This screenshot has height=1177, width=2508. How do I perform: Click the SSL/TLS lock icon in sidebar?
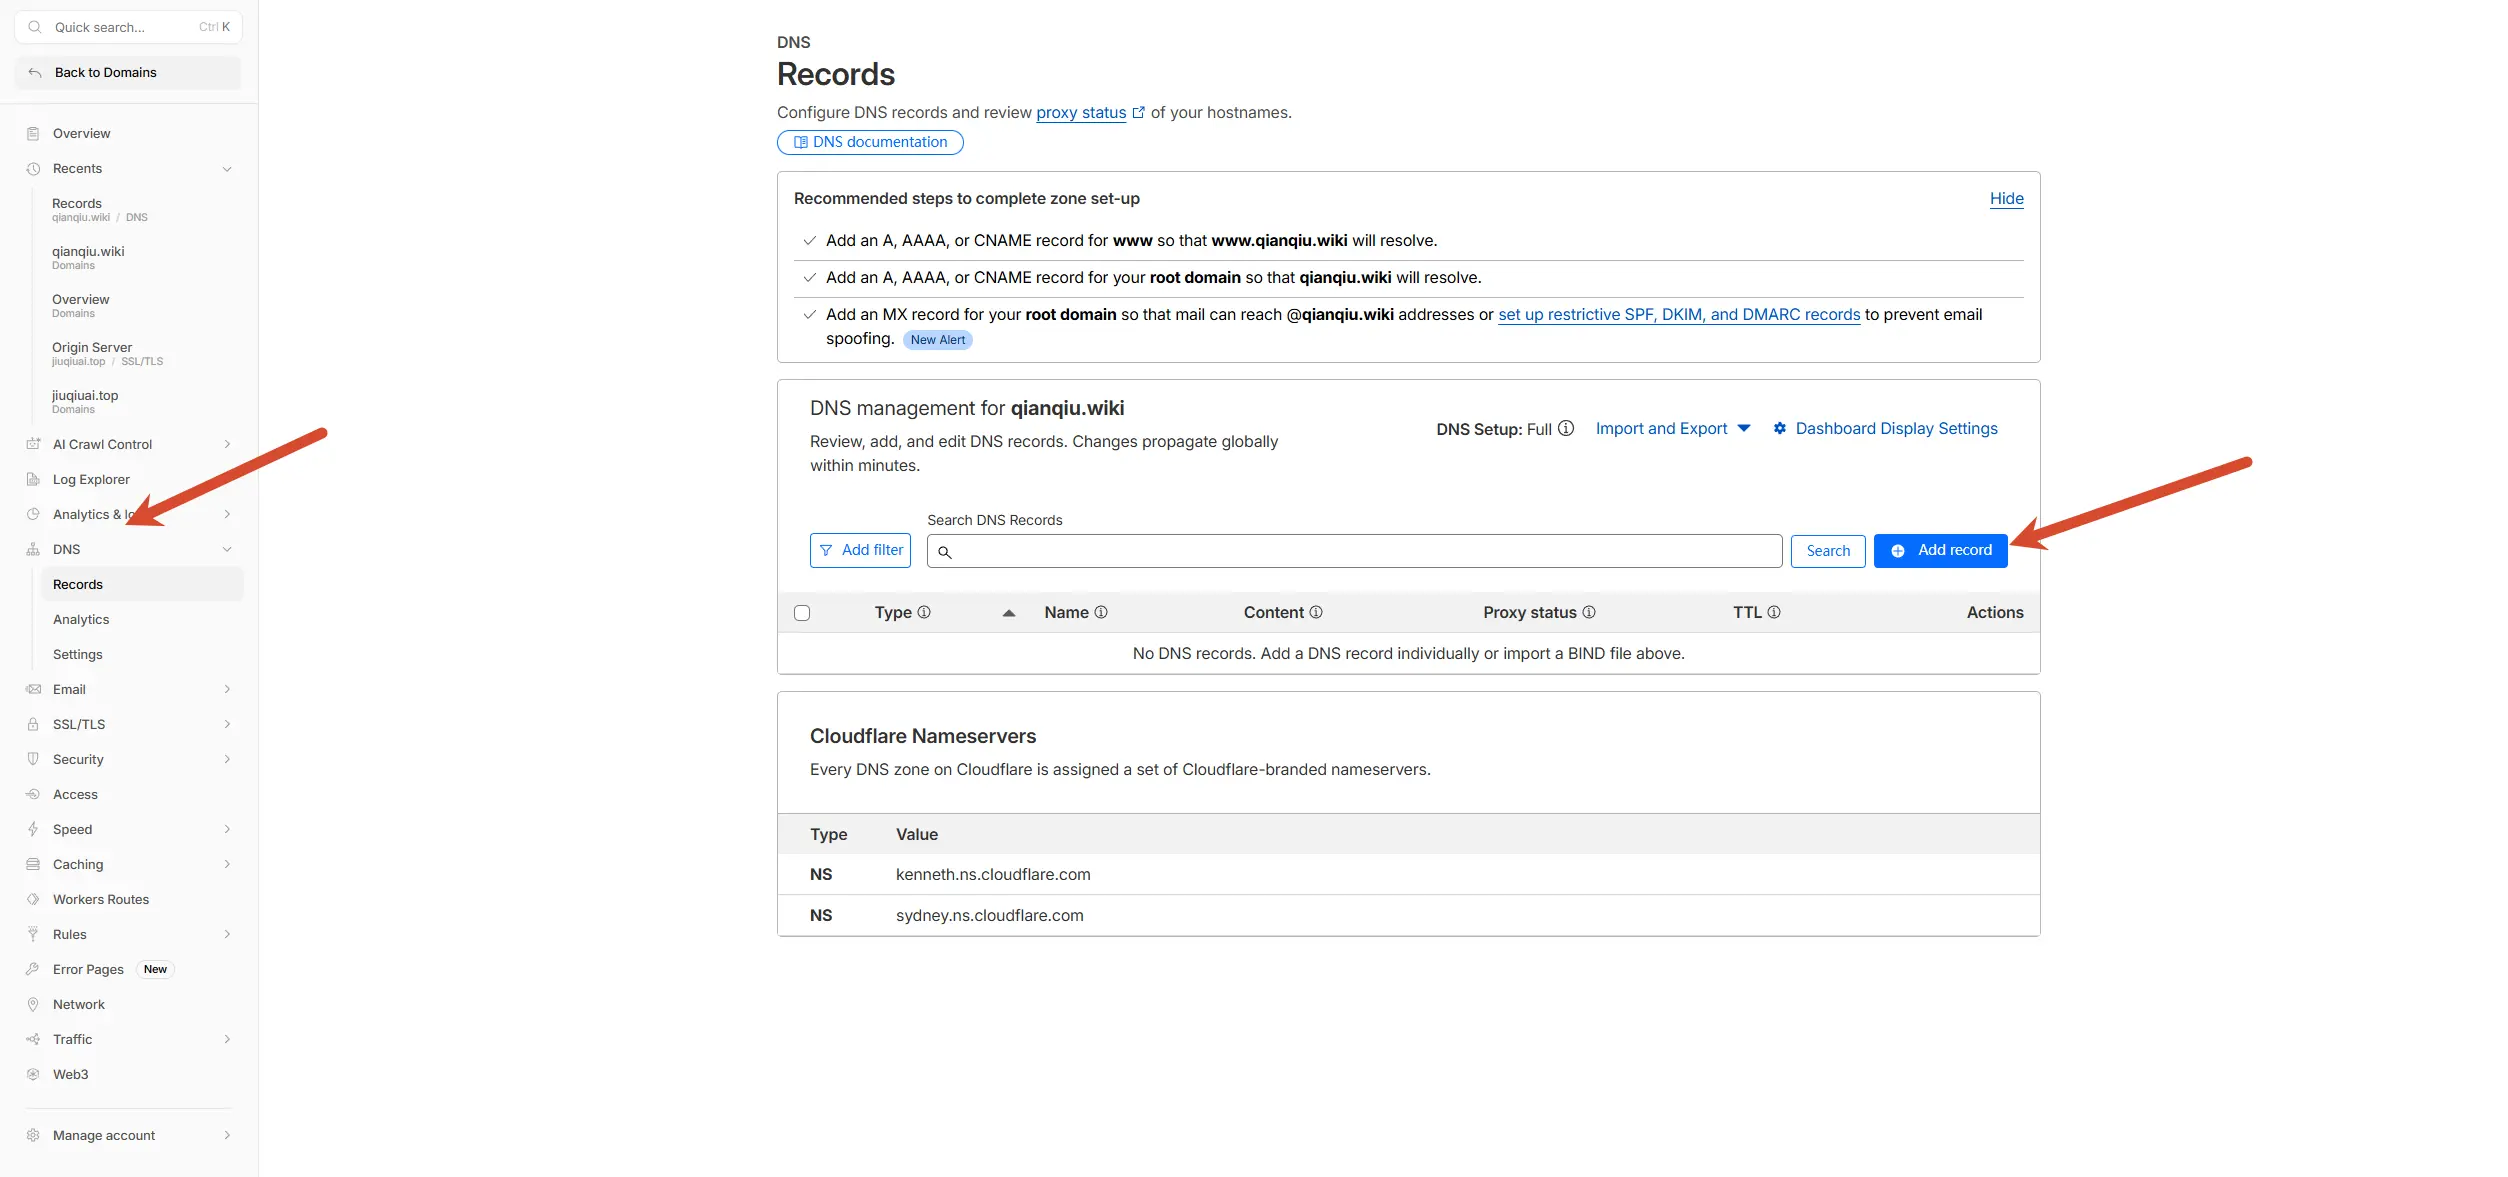pos(33,724)
